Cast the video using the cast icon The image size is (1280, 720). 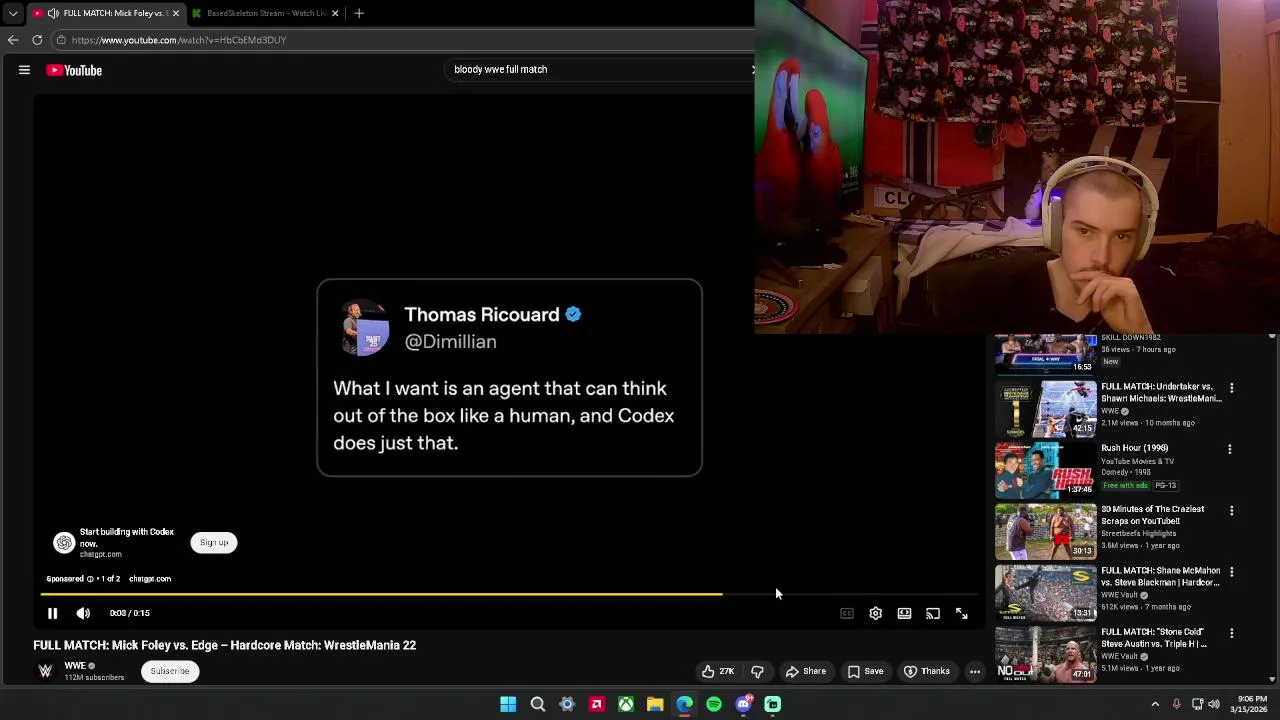(x=933, y=613)
